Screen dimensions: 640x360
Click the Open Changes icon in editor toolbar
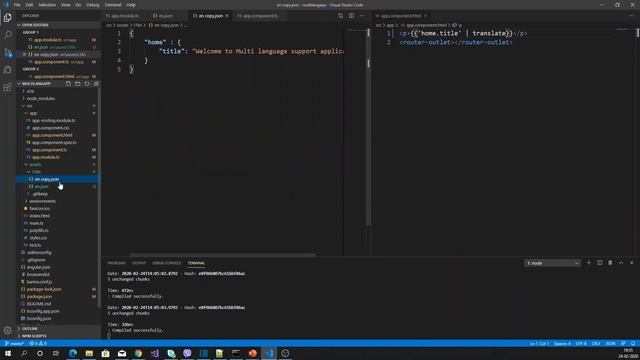pyautogui.click(x=340, y=16)
